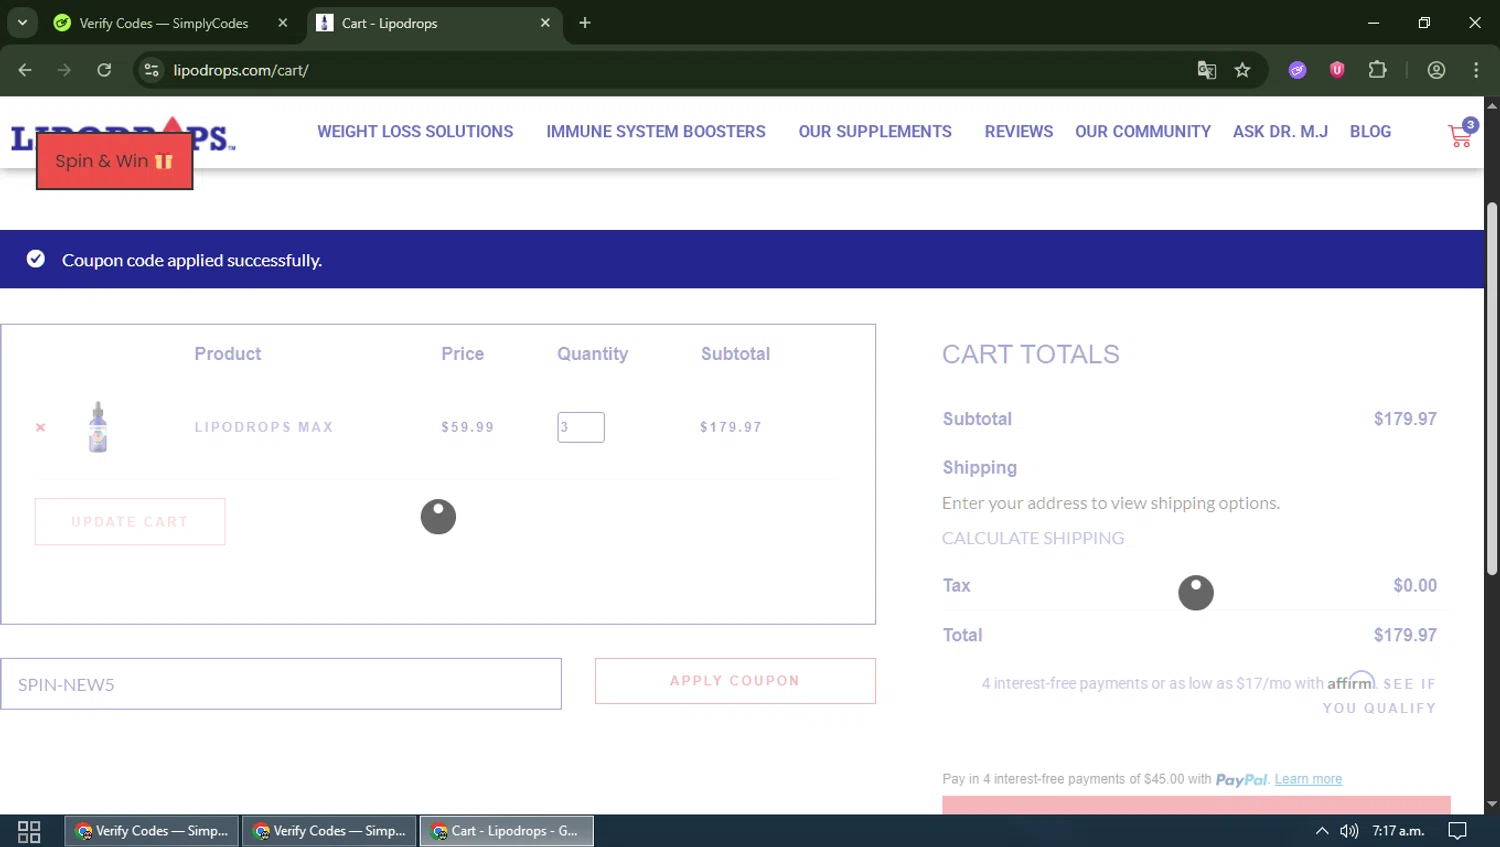
Task: Open Our Supplements menu
Action: (x=875, y=132)
